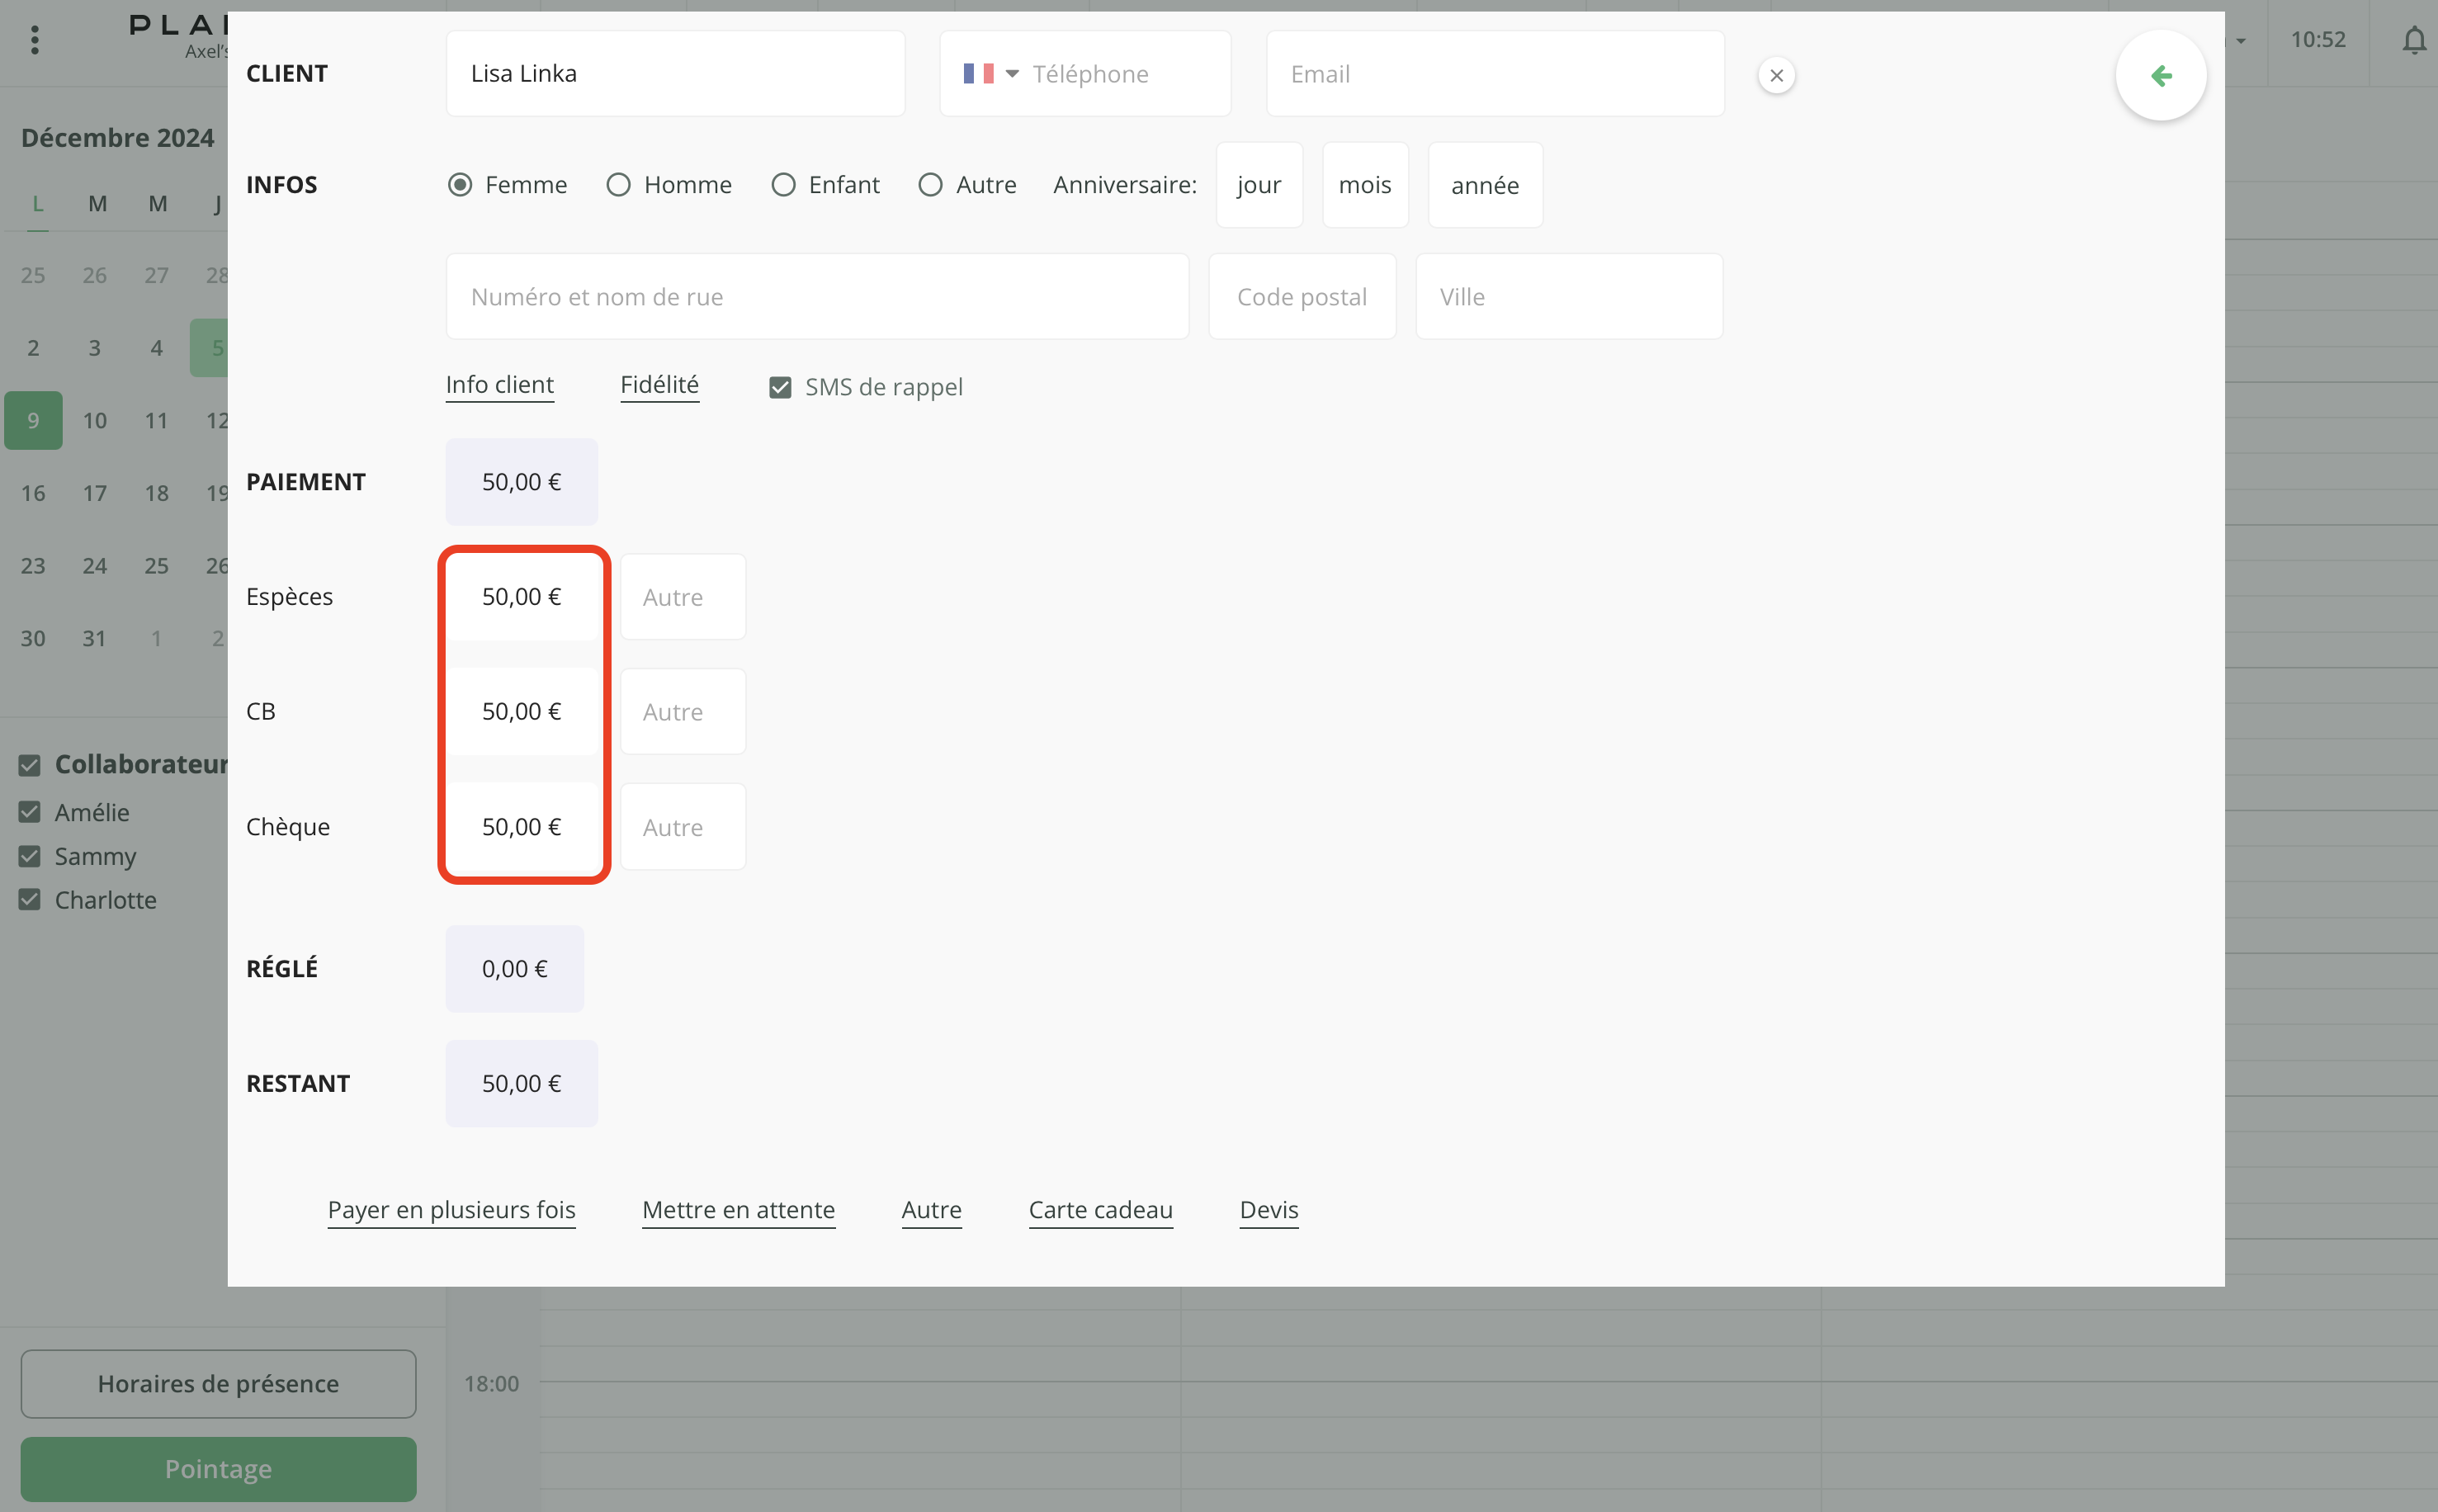
Task: Open the three-dot menu icon
Action: pyautogui.click(x=35, y=40)
